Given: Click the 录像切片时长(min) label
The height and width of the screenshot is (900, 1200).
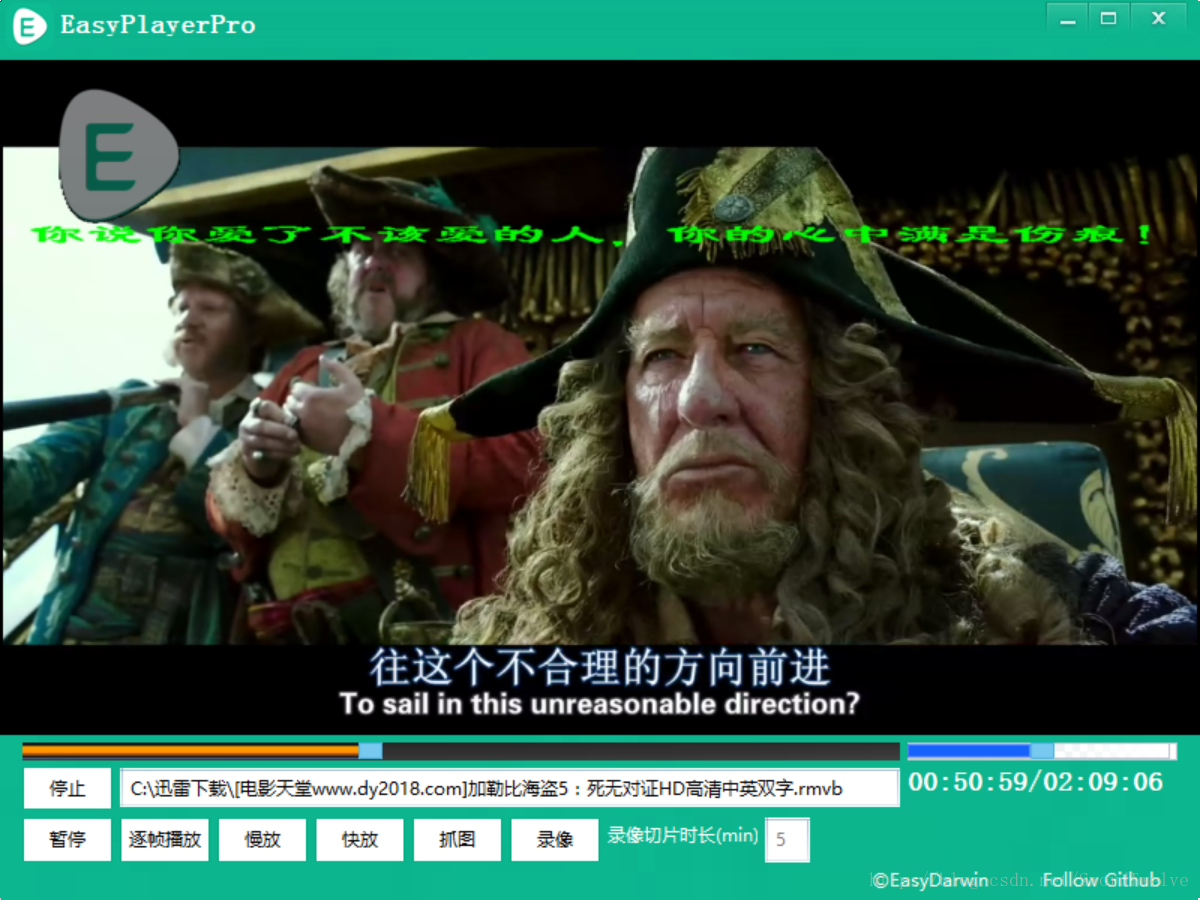Looking at the screenshot, I should point(683,835).
